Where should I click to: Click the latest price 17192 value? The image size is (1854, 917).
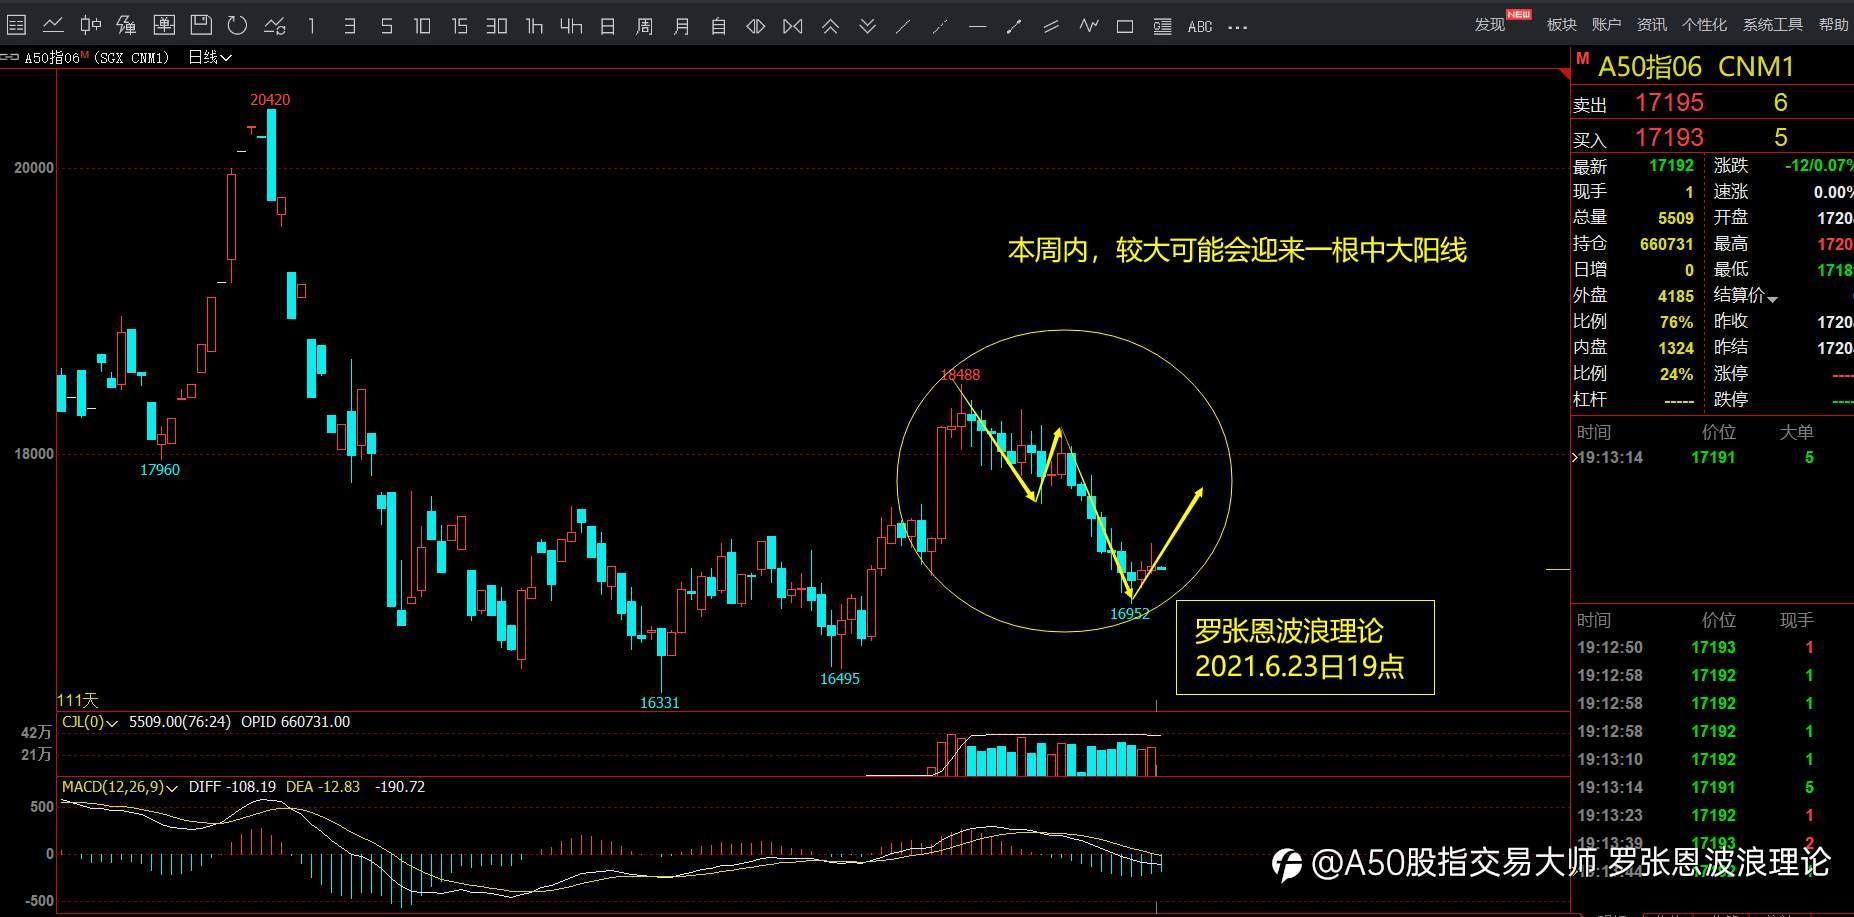point(1671,166)
